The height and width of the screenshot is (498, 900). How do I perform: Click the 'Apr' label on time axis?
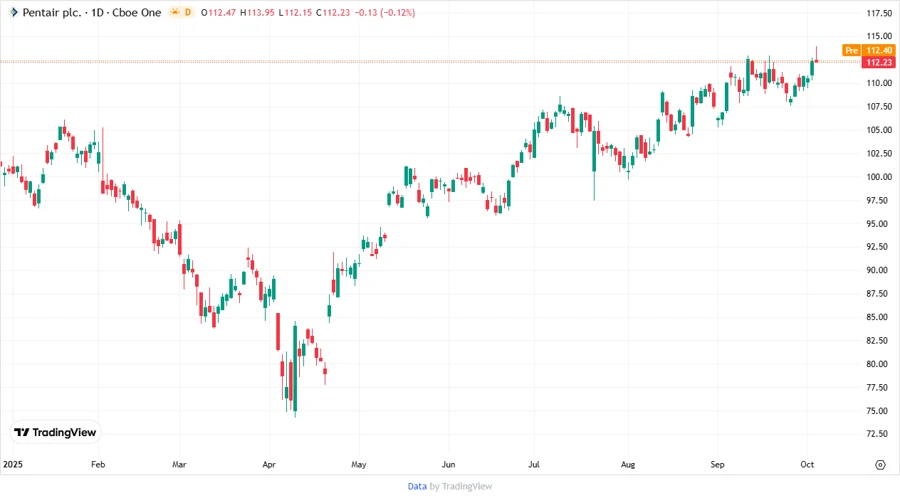(268, 464)
